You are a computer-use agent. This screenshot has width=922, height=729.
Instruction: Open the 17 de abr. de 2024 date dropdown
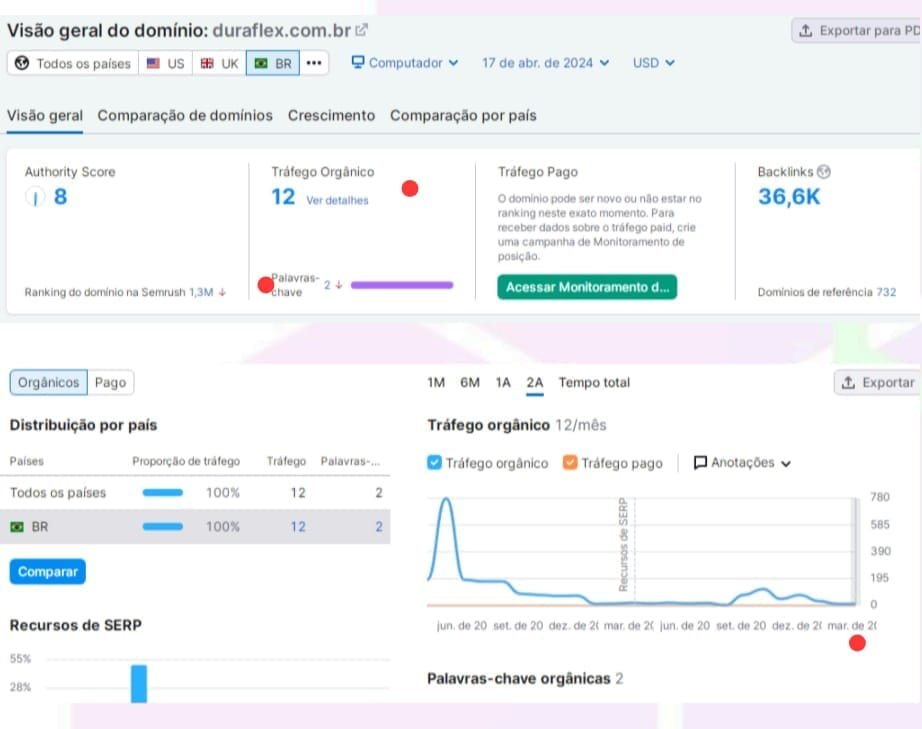click(x=545, y=63)
